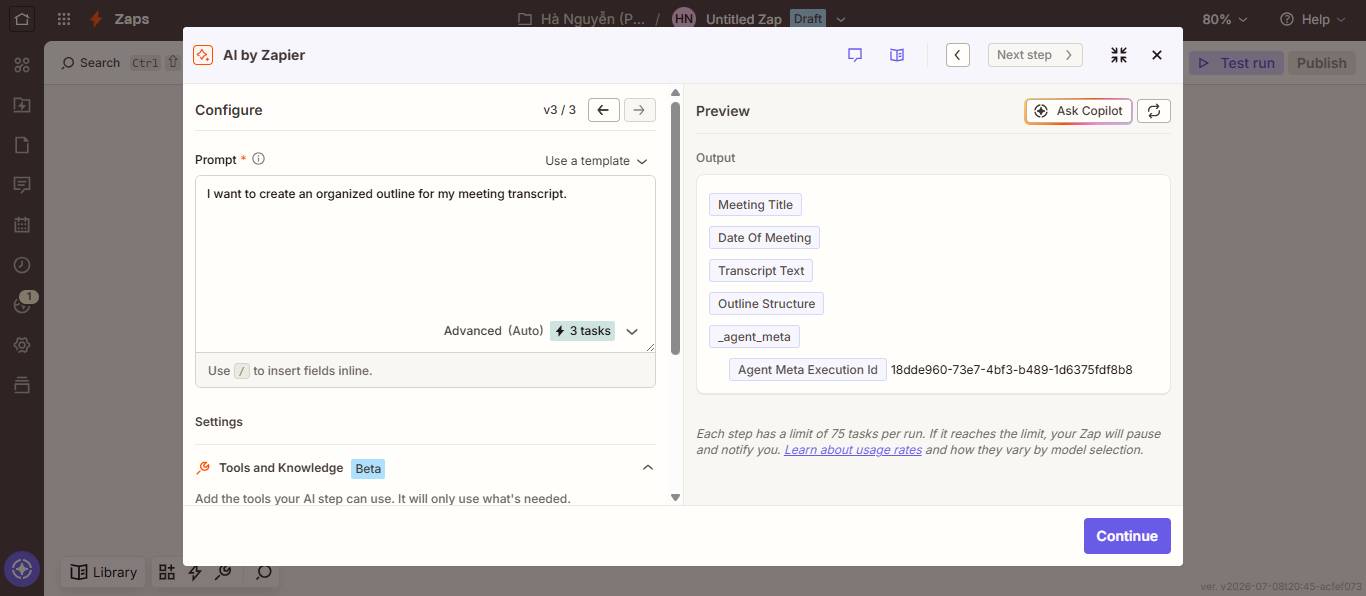Click the Untitled Zap title
This screenshot has width=1366, height=596.
tap(744, 19)
